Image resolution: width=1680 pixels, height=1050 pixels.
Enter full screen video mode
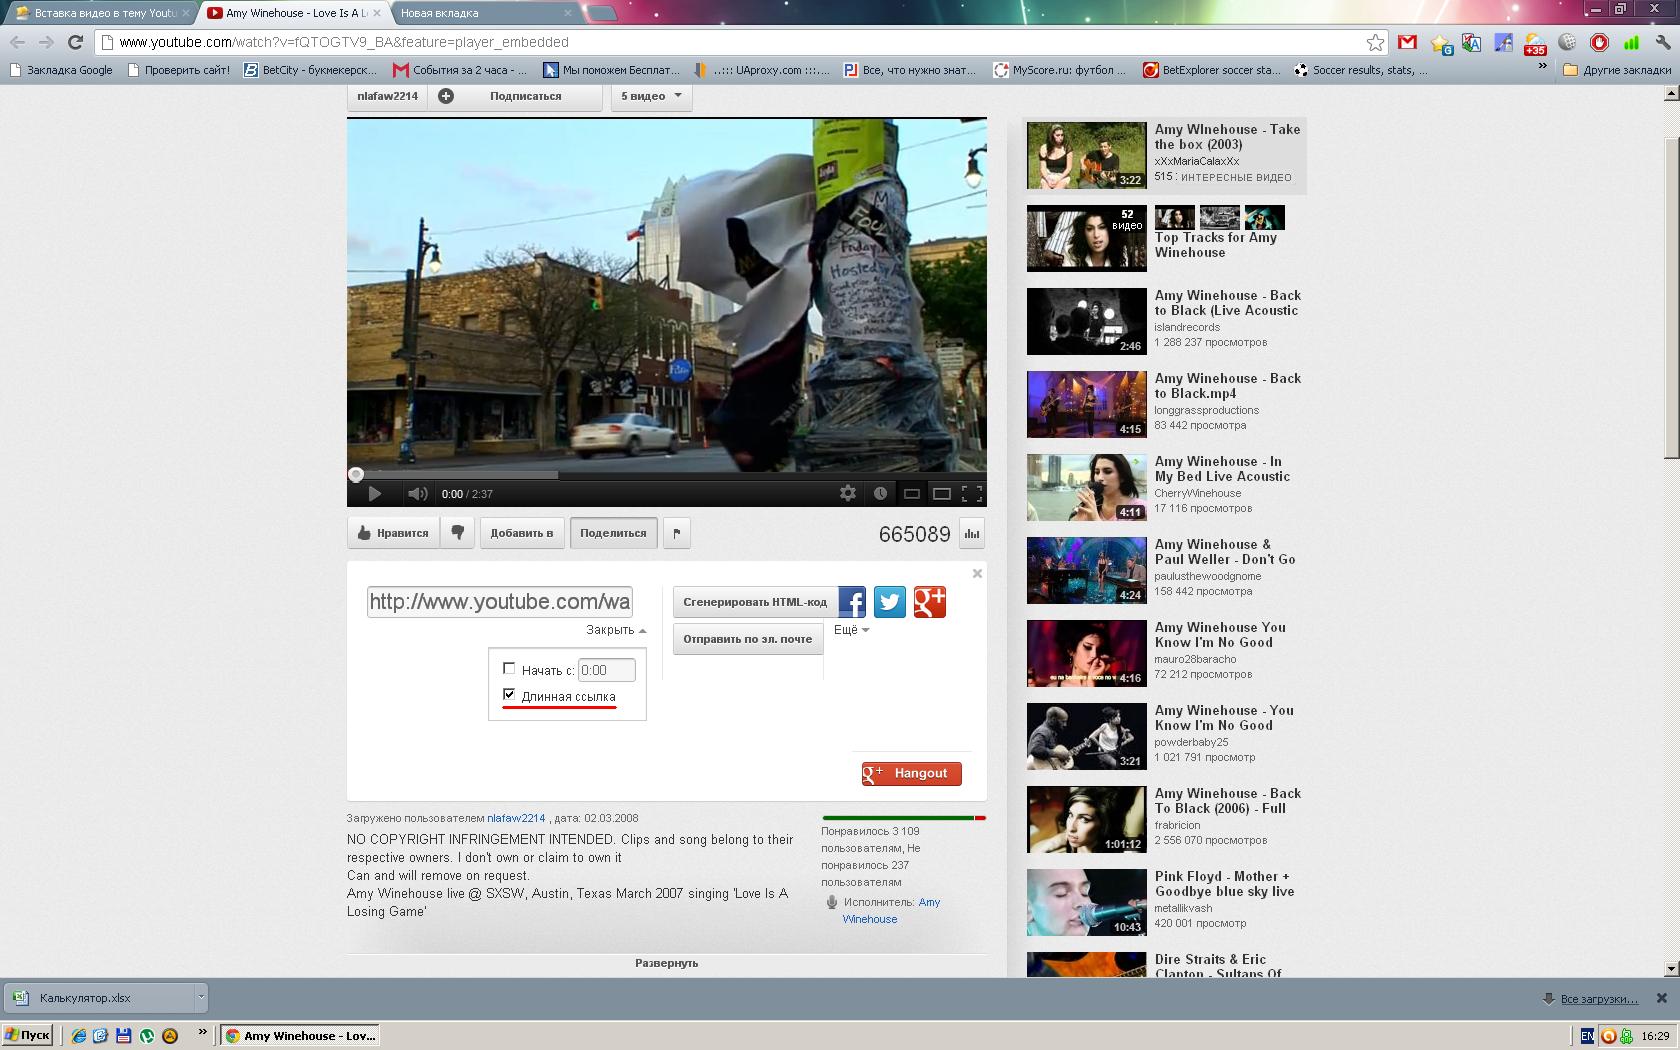tap(972, 493)
